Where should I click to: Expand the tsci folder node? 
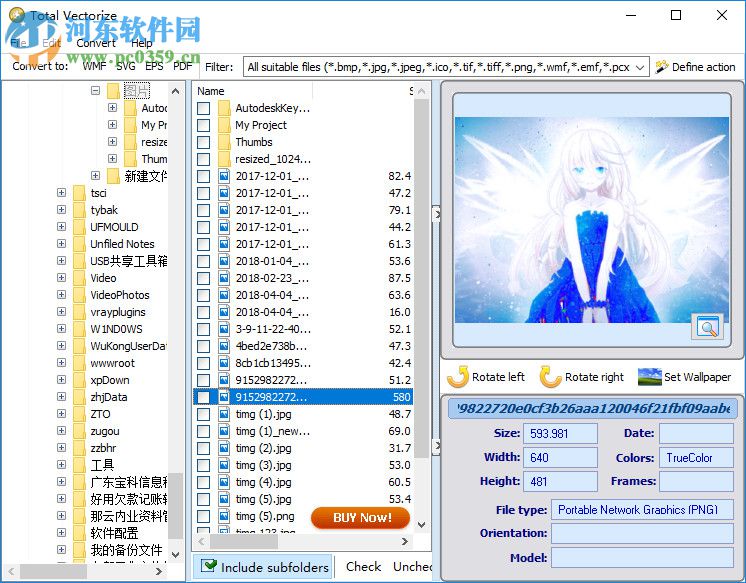61,193
